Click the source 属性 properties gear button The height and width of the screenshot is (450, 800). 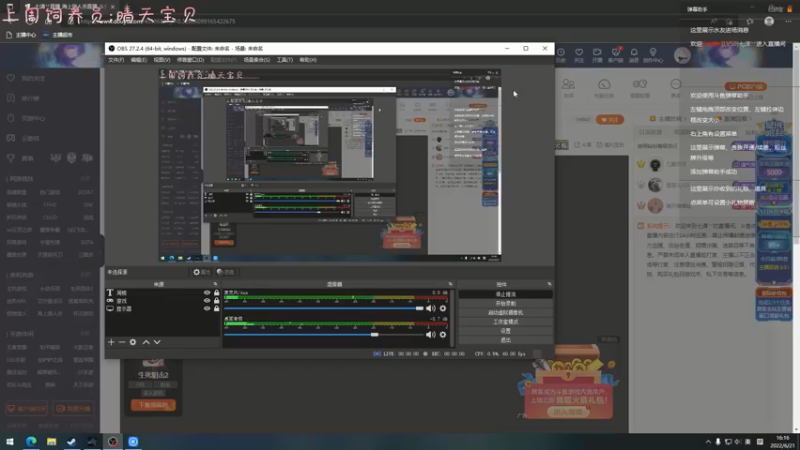(202, 272)
